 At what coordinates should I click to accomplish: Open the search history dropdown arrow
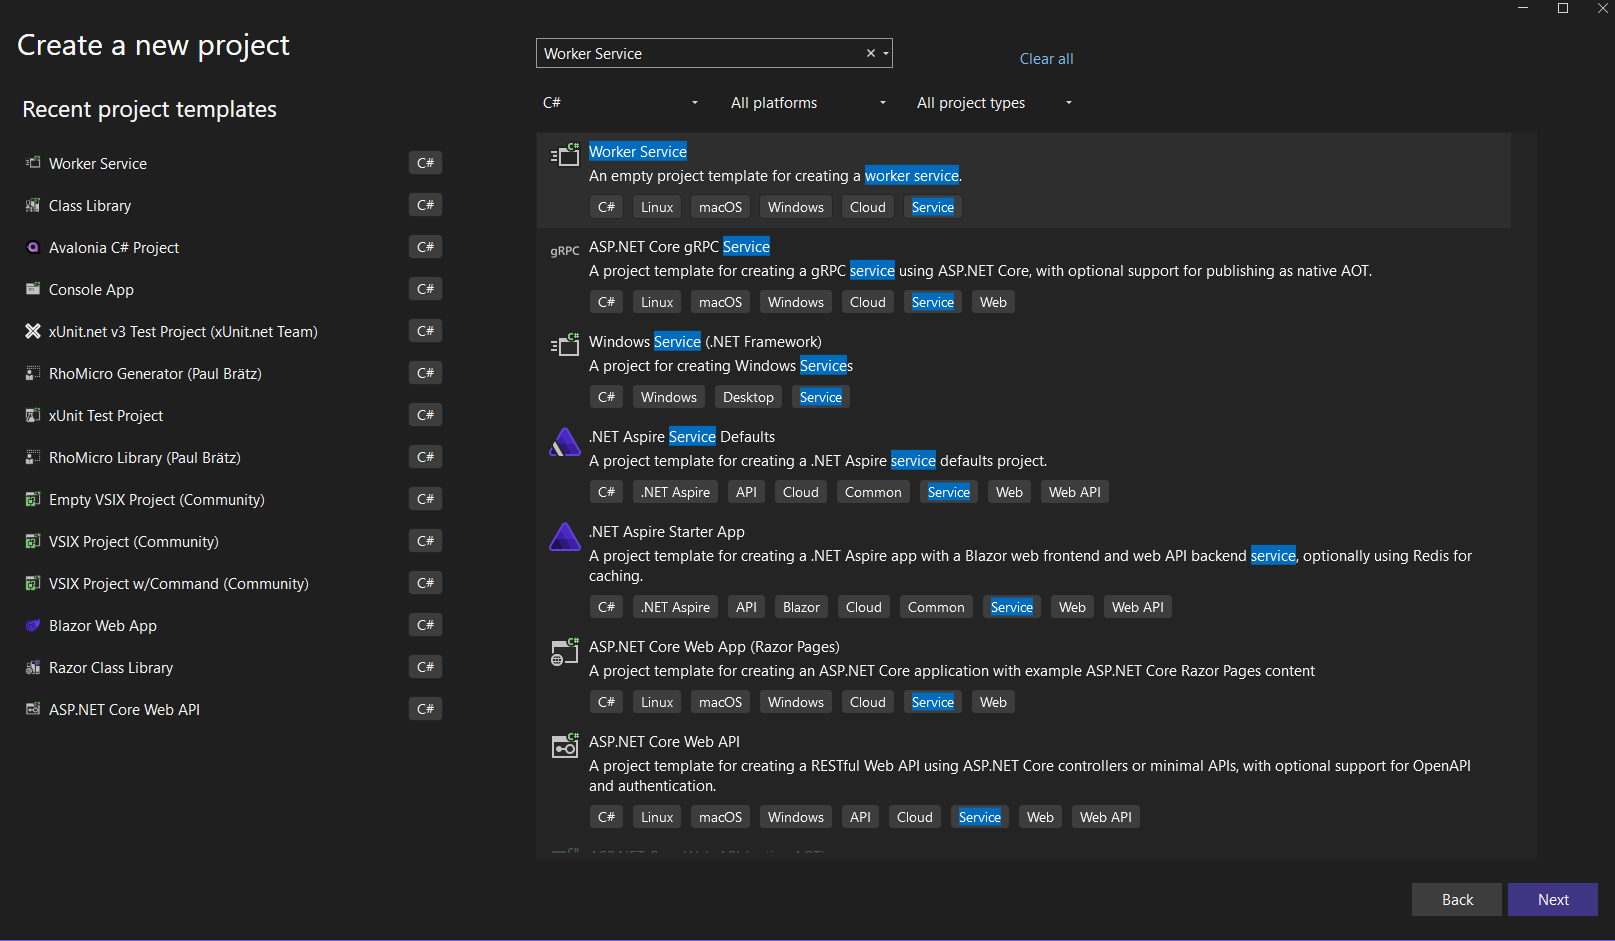pyautogui.click(x=886, y=54)
